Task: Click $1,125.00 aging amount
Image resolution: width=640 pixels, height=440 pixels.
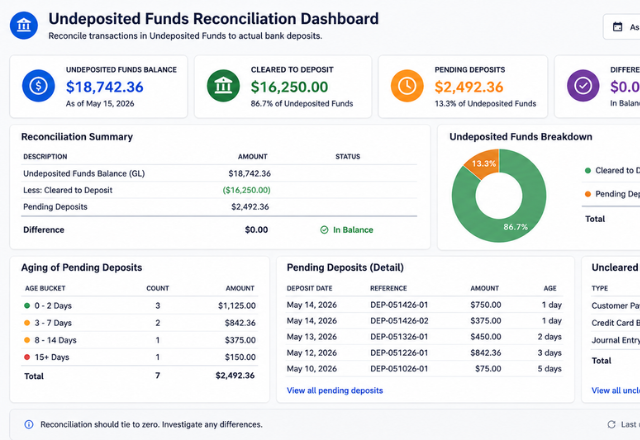Action: pyautogui.click(x=237, y=306)
